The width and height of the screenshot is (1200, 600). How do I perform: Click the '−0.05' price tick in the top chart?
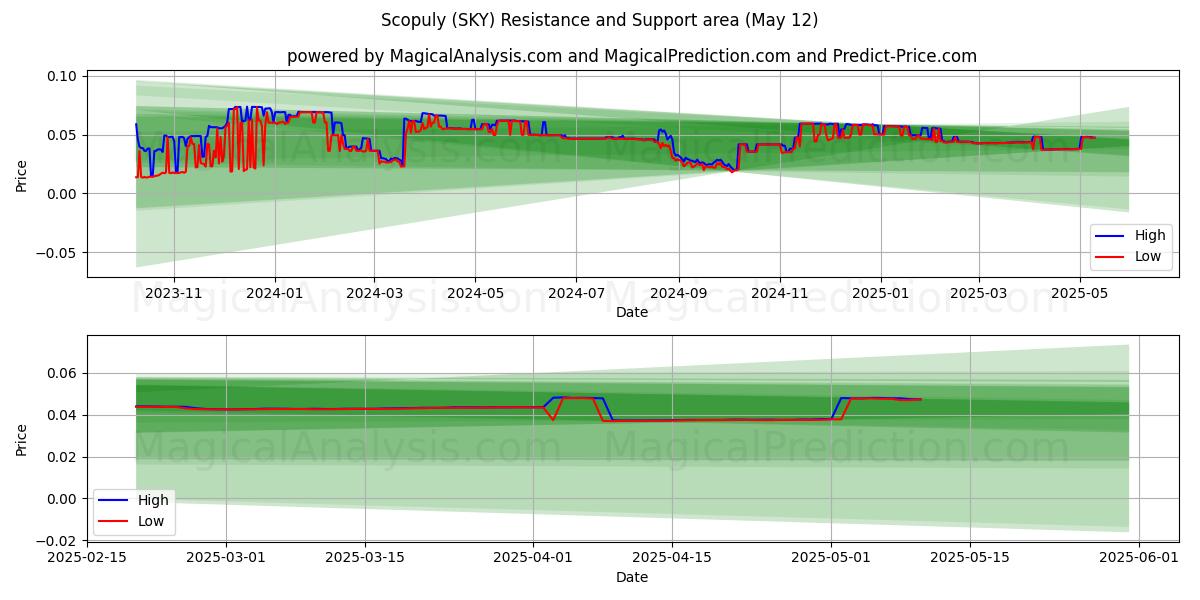pyautogui.click(x=56, y=252)
